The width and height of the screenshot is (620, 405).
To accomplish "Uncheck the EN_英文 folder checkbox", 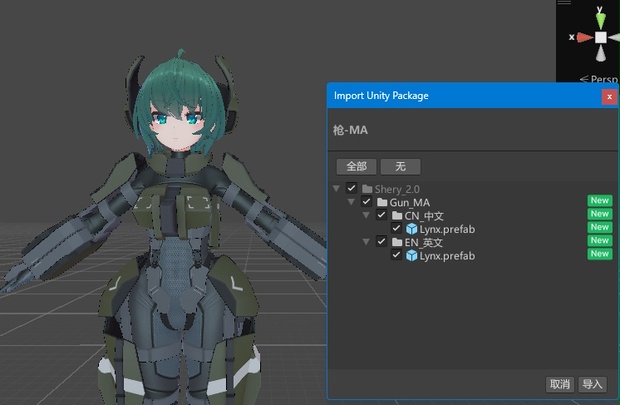I will (x=381, y=241).
